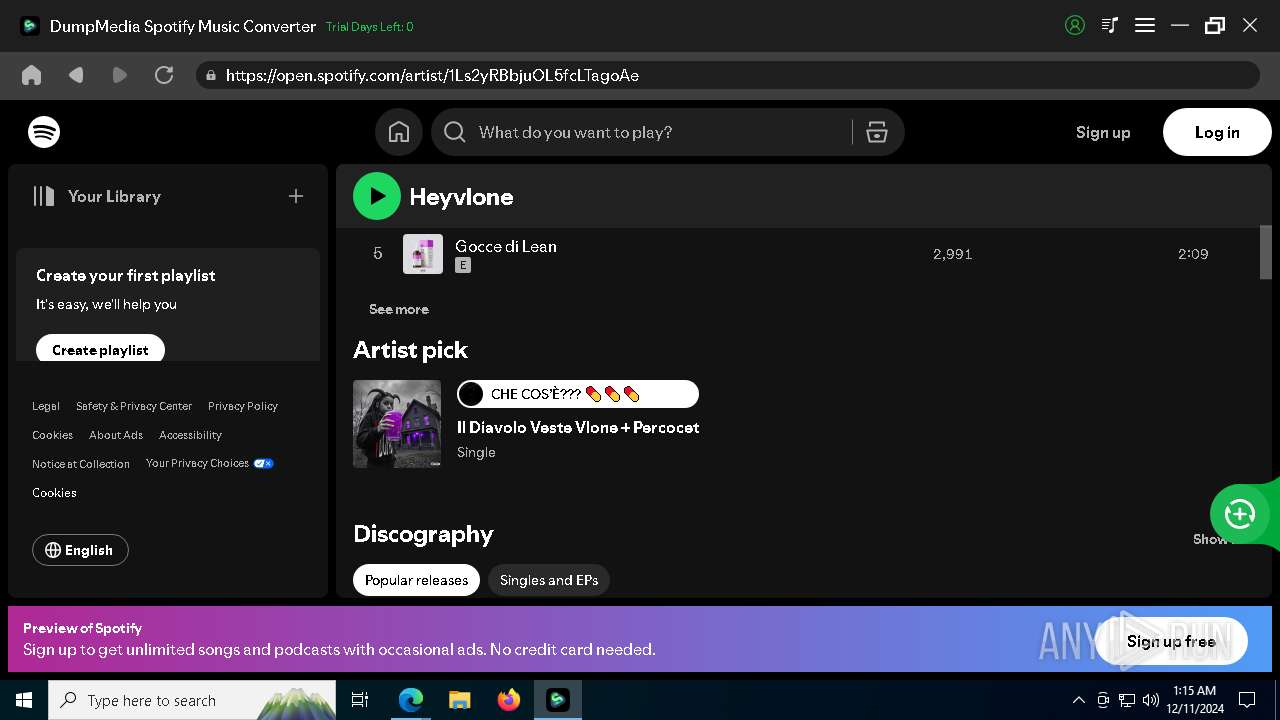
Task: Open Notice at Collection link
Action: tap(81, 464)
